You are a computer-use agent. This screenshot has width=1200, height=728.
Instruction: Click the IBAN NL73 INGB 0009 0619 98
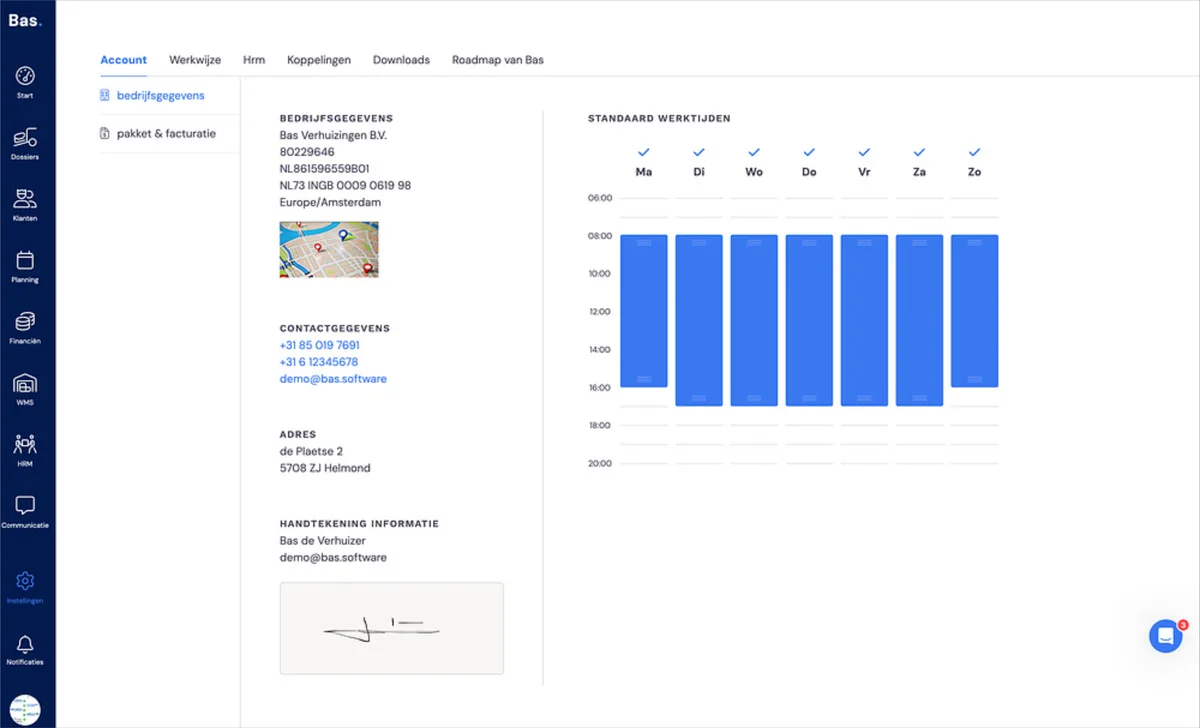[345, 186]
